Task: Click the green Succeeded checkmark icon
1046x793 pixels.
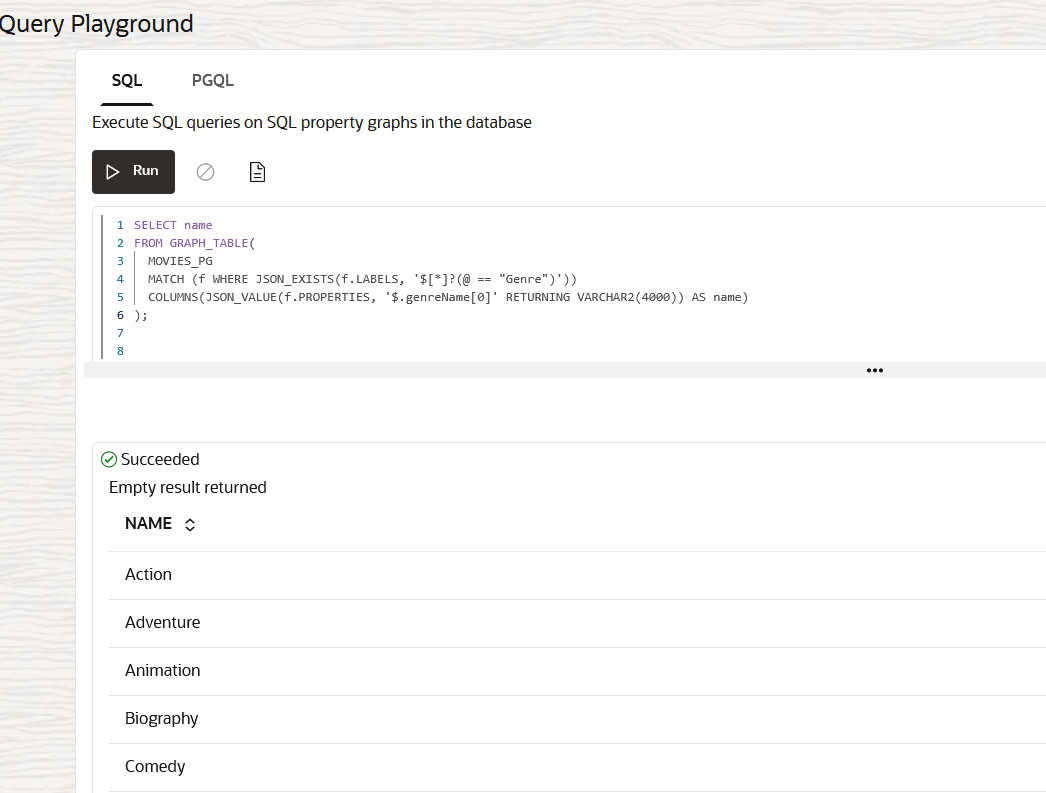Action: tap(108, 459)
